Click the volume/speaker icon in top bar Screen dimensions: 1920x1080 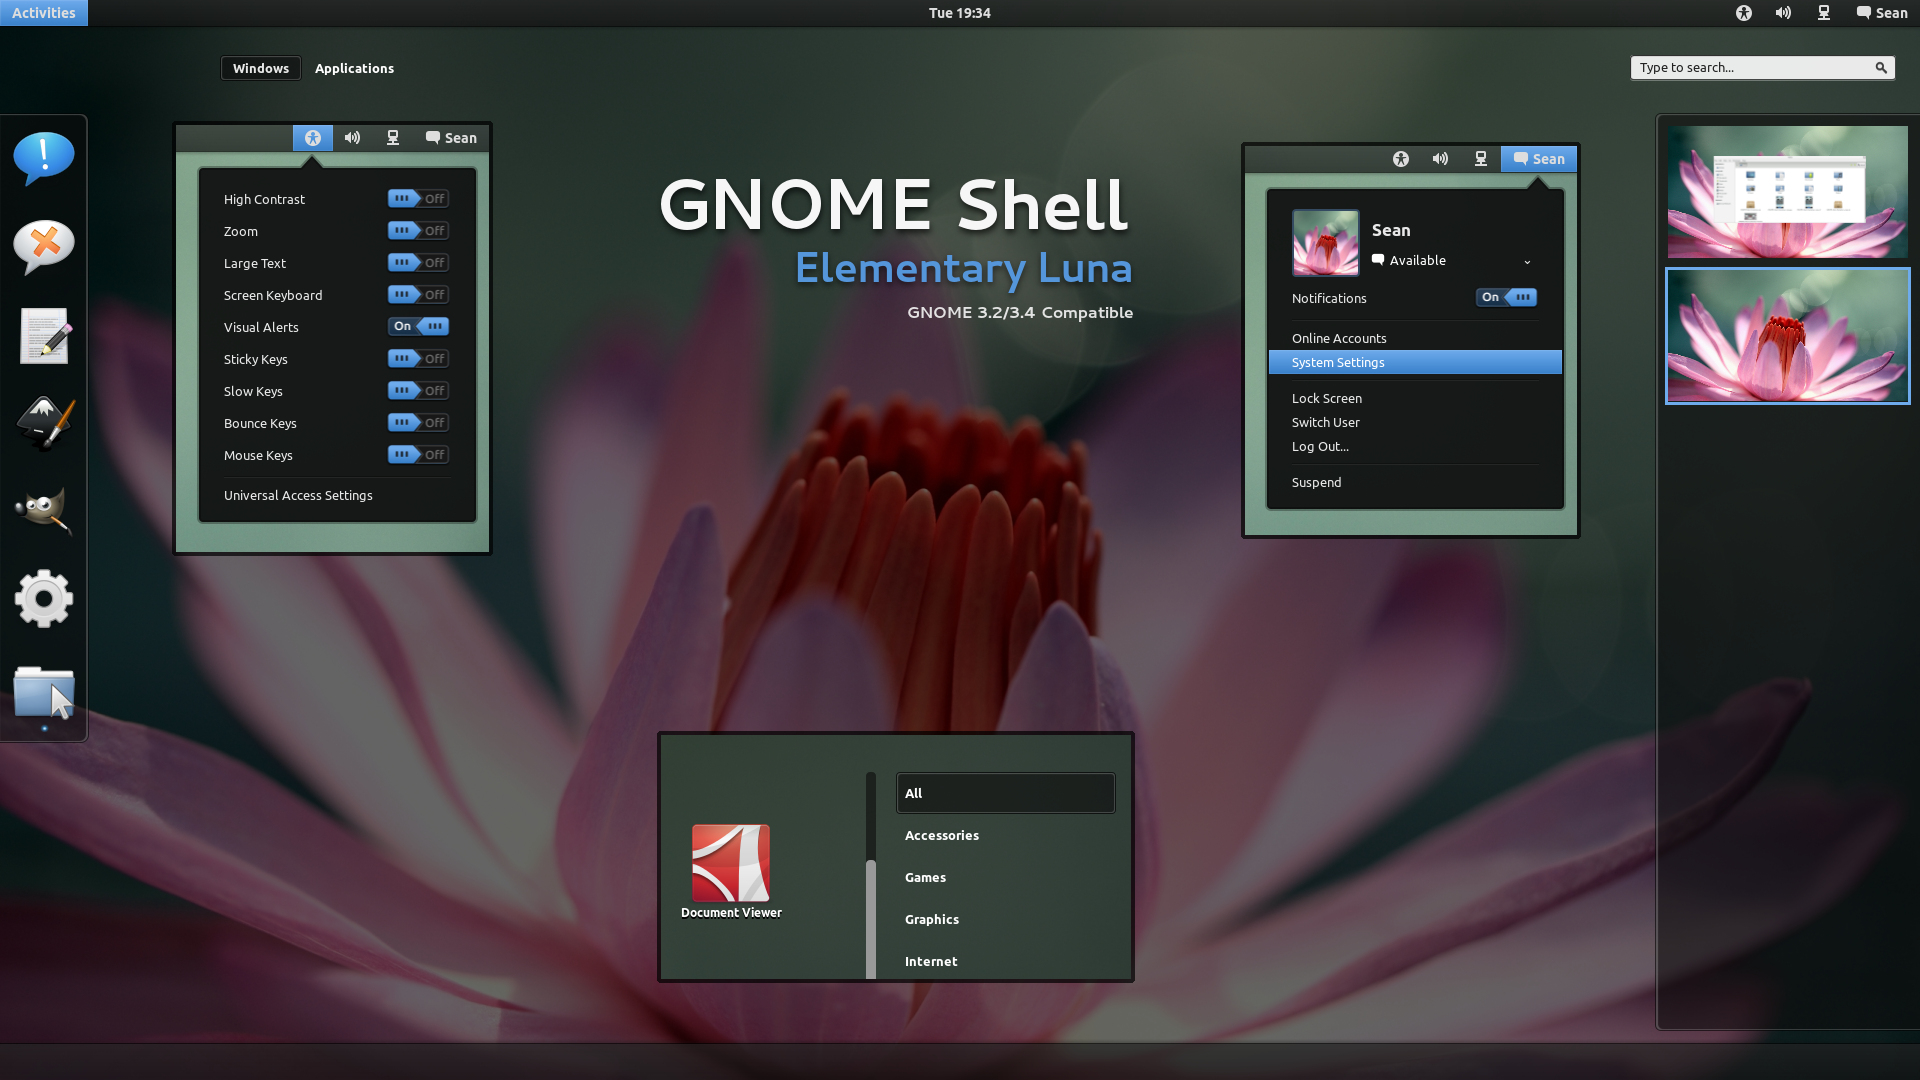coord(1783,13)
